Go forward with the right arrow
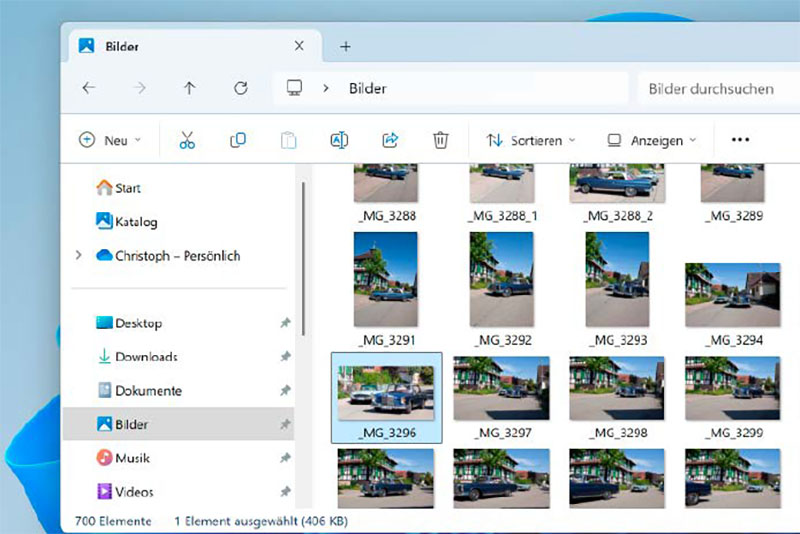This screenshot has width=800, height=534. 139,88
